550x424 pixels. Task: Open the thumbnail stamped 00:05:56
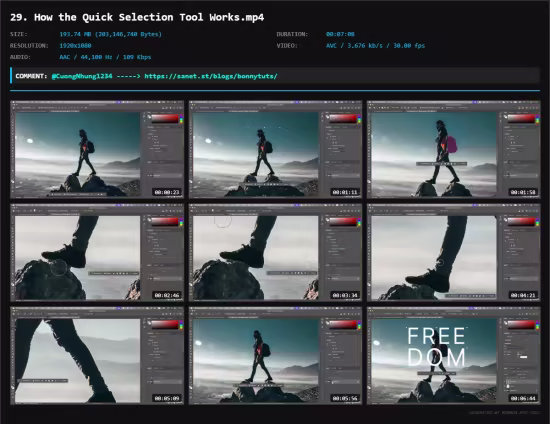click(x=275, y=356)
